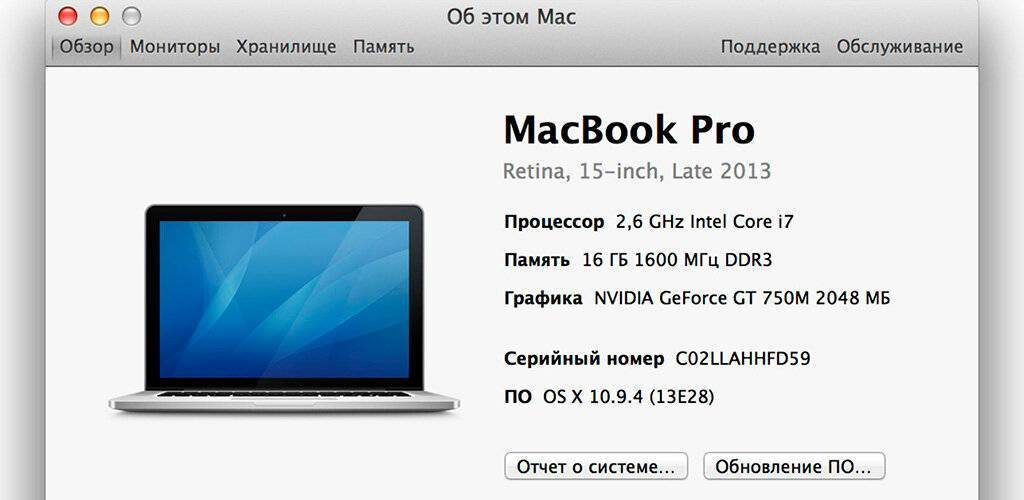Click the MacBook Pro model title
Image resolution: width=1024 pixels, height=500 pixels.
(x=630, y=130)
